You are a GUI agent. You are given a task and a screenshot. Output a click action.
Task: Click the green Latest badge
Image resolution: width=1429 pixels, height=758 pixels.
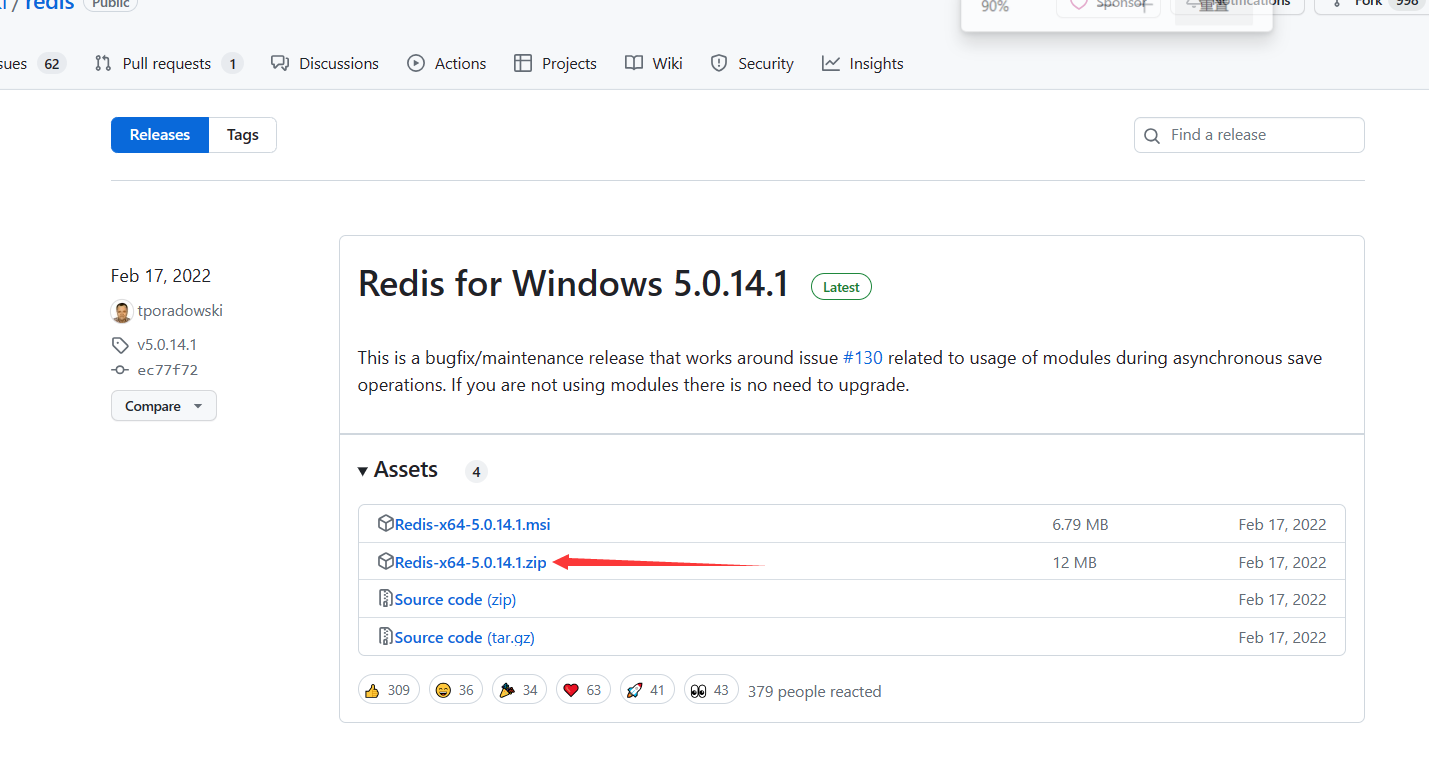click(x=841, y=287)
